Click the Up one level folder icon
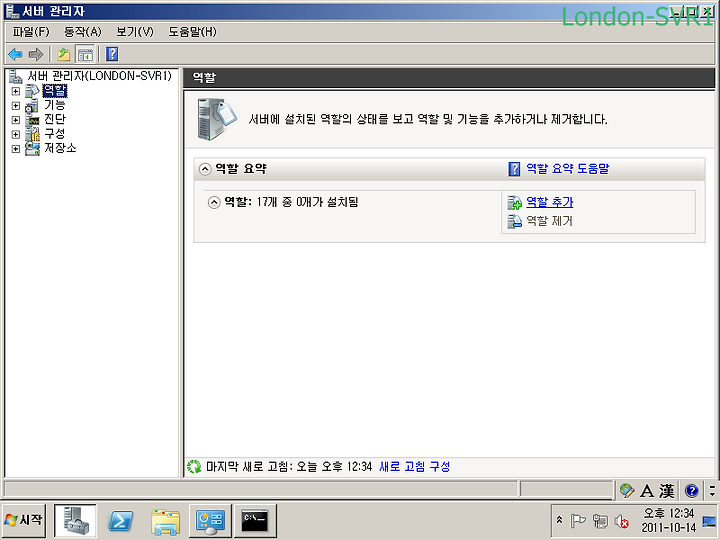 (64, 54)
